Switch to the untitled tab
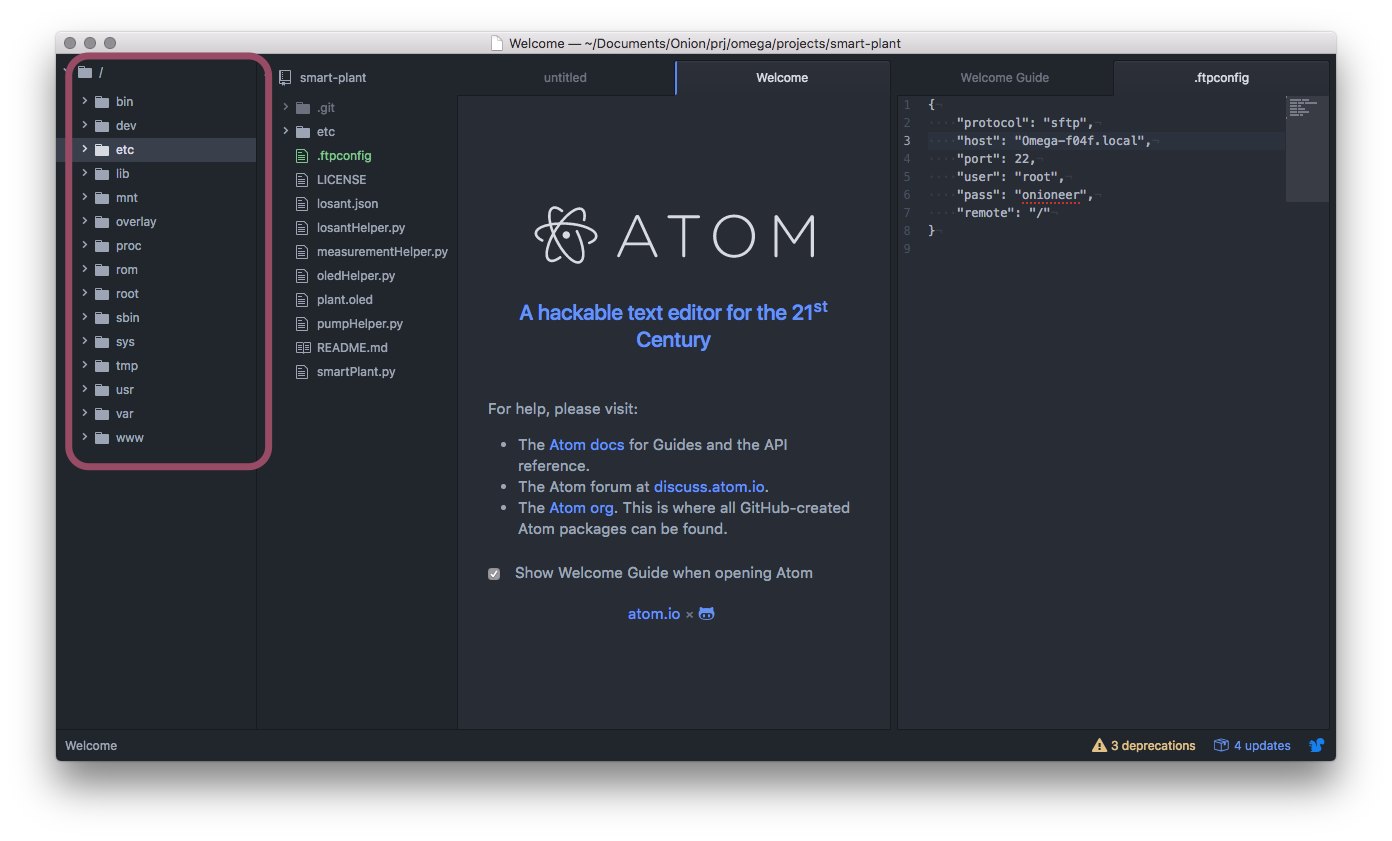 point(566,78)
